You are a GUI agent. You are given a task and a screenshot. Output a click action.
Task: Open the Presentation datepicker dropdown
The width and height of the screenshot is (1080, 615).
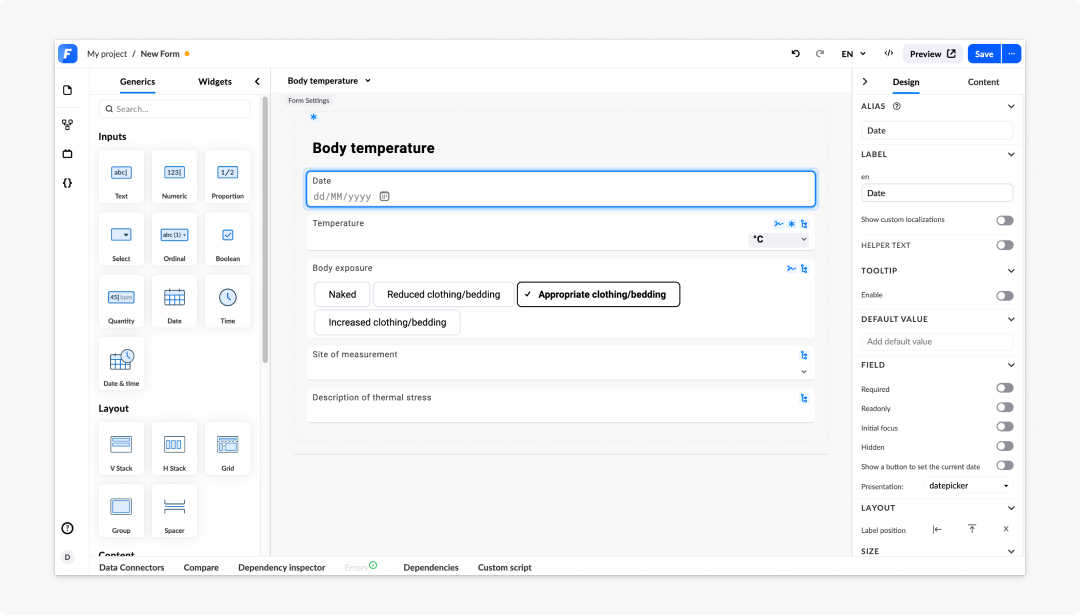click(x=968, y=486)
